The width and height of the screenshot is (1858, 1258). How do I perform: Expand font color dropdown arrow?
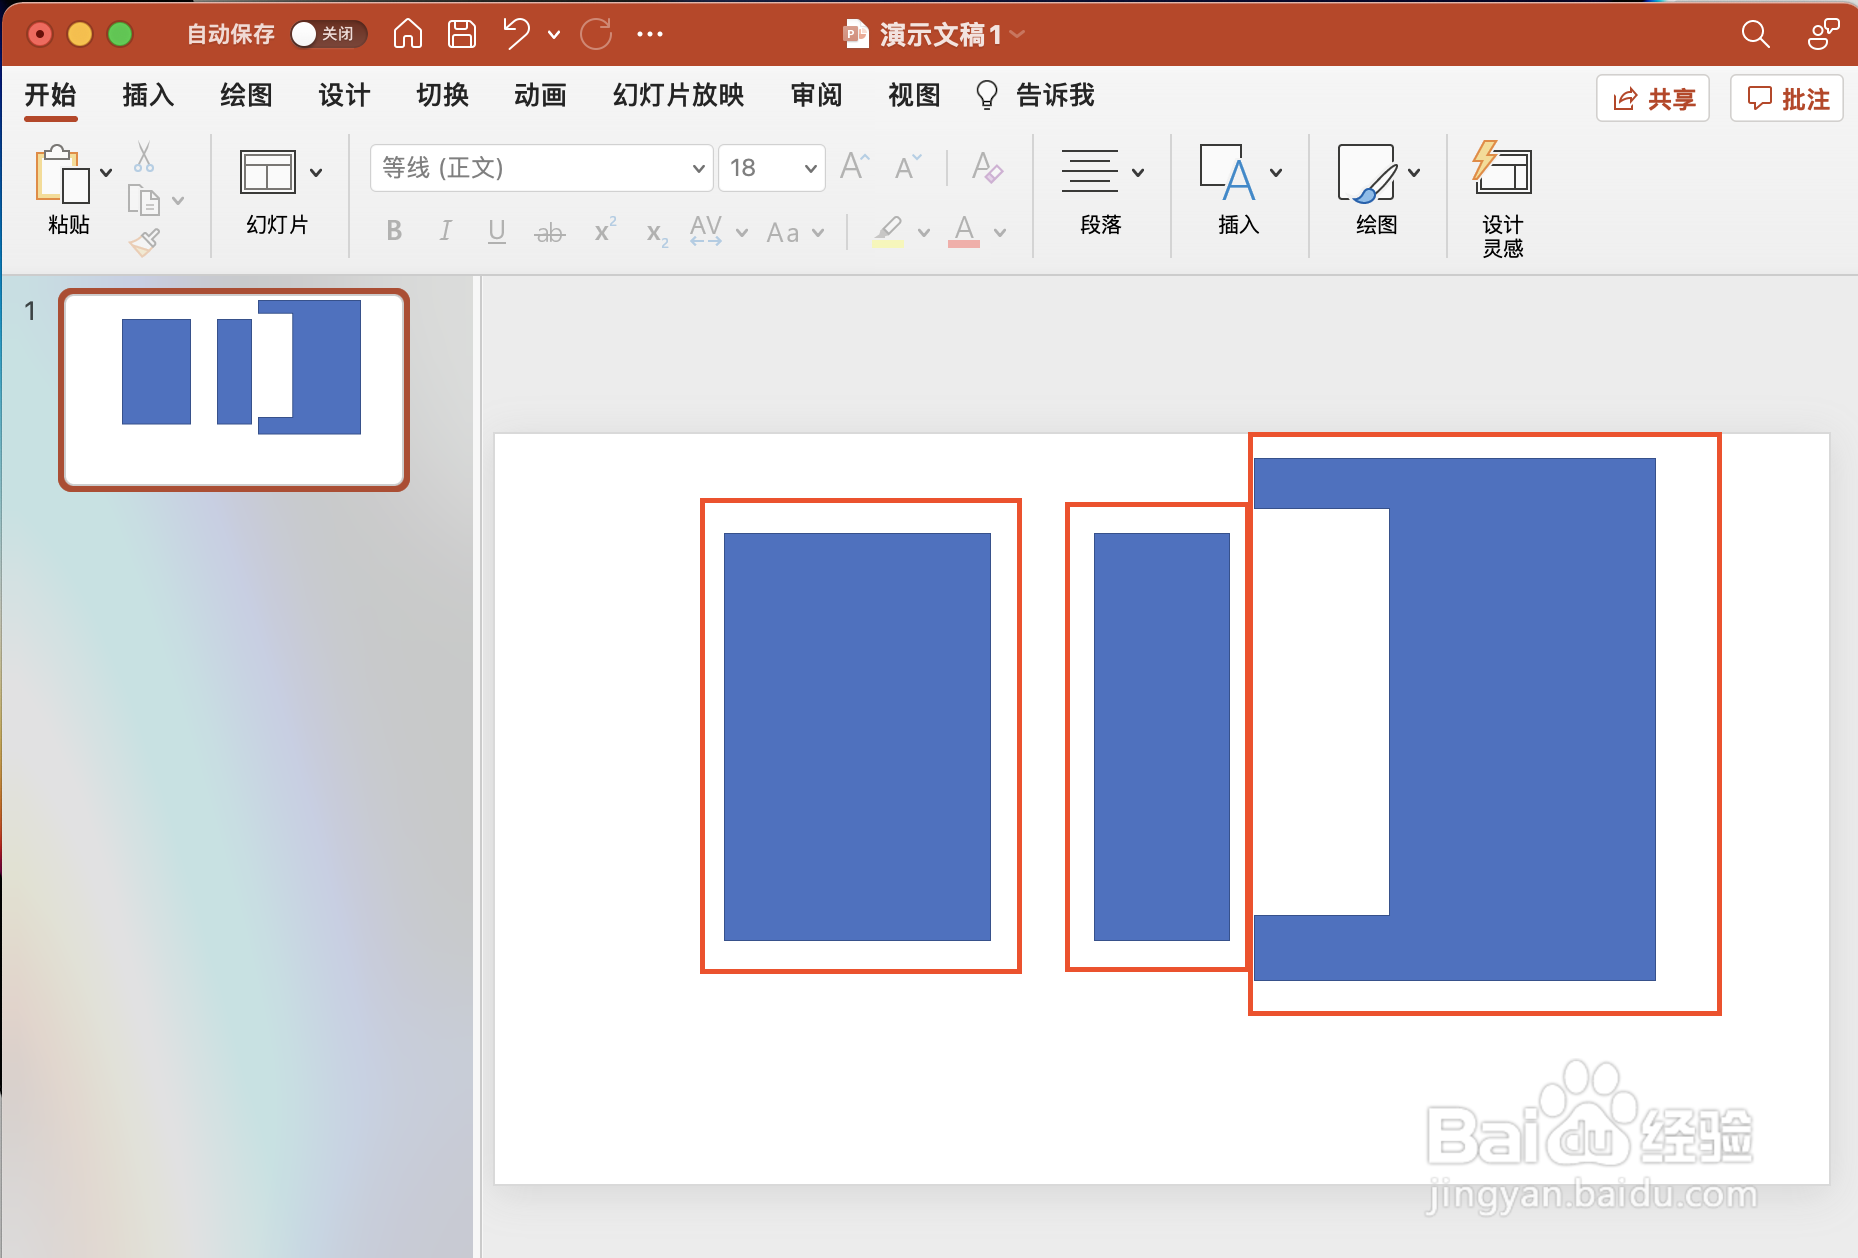[1000, 233]
